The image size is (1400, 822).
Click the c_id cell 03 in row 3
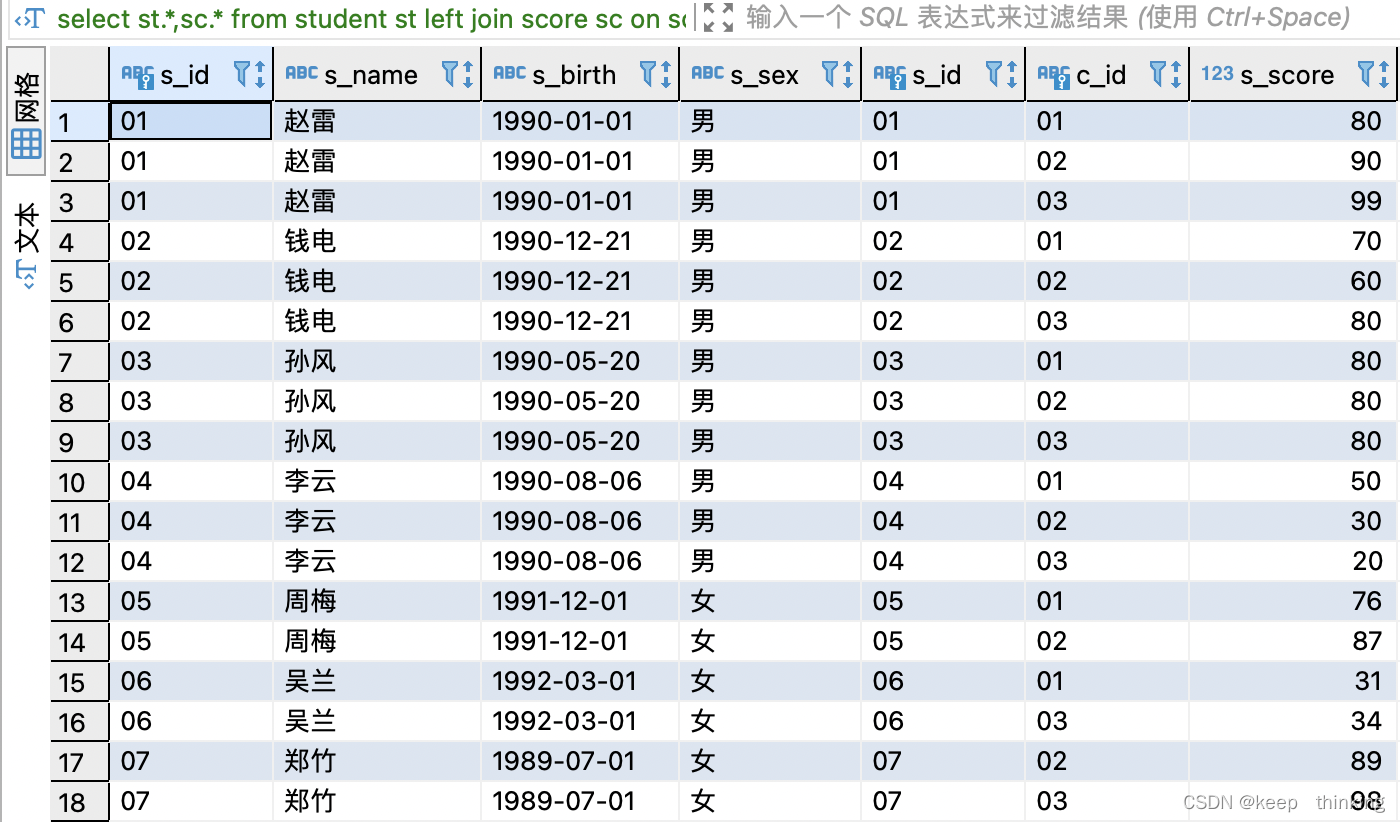tap(1107, 201)
